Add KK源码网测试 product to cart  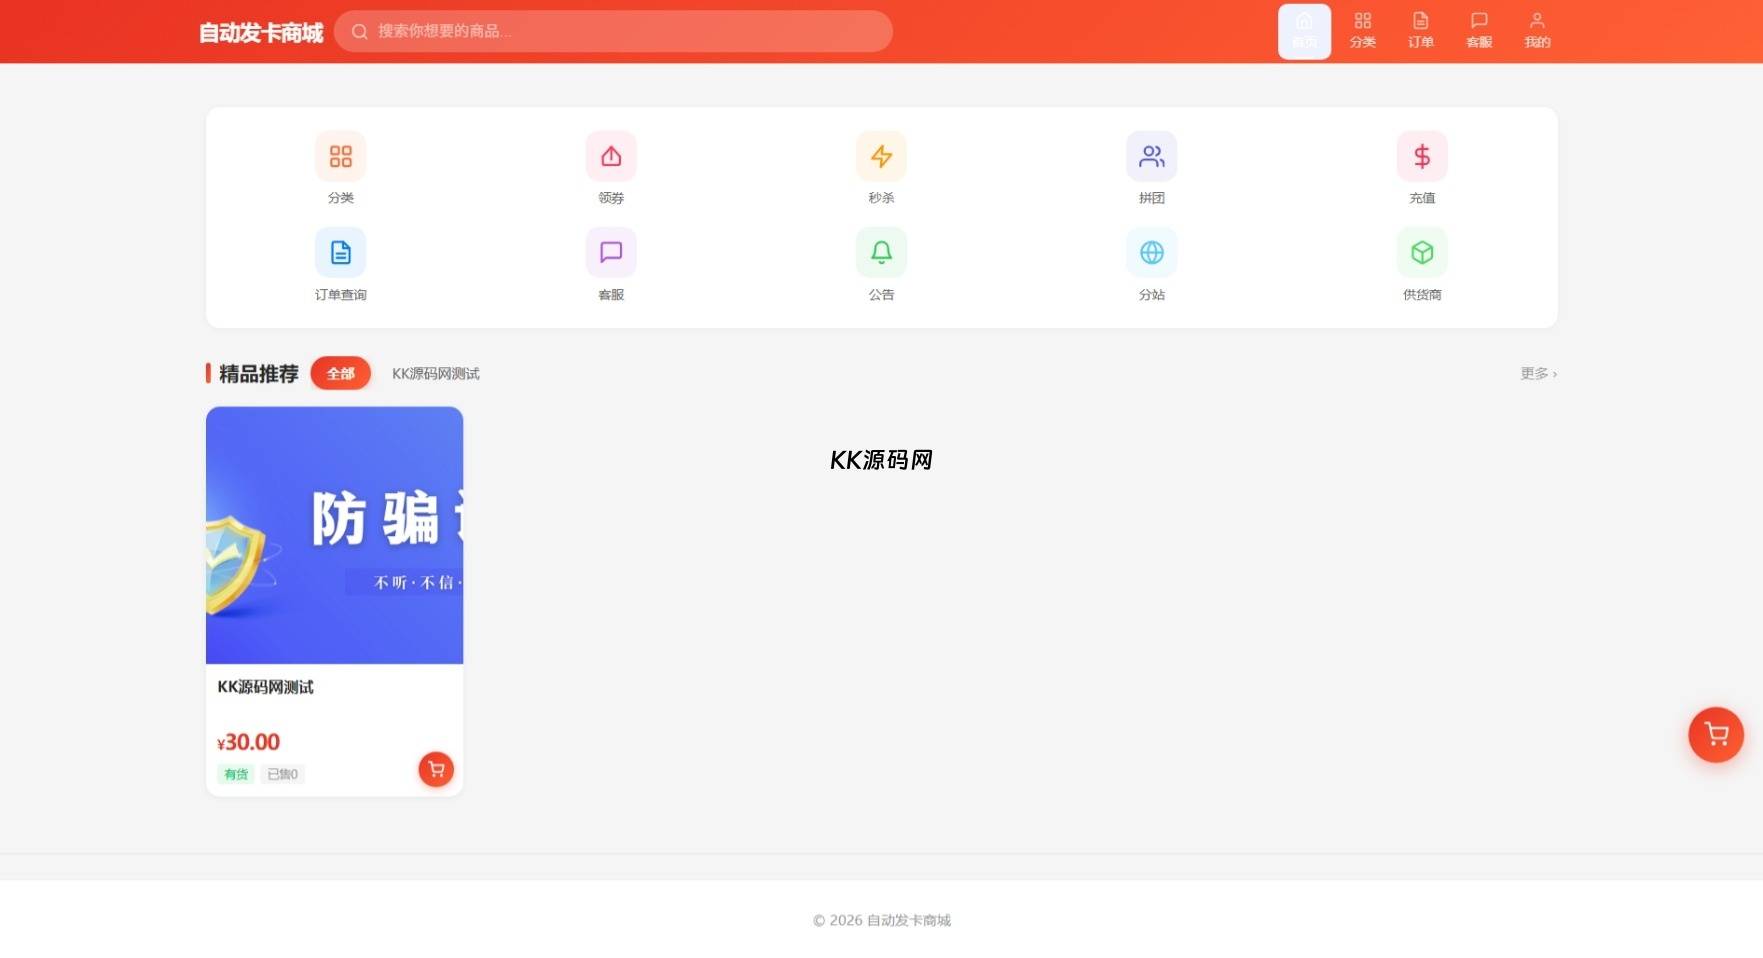coord(436,769)
